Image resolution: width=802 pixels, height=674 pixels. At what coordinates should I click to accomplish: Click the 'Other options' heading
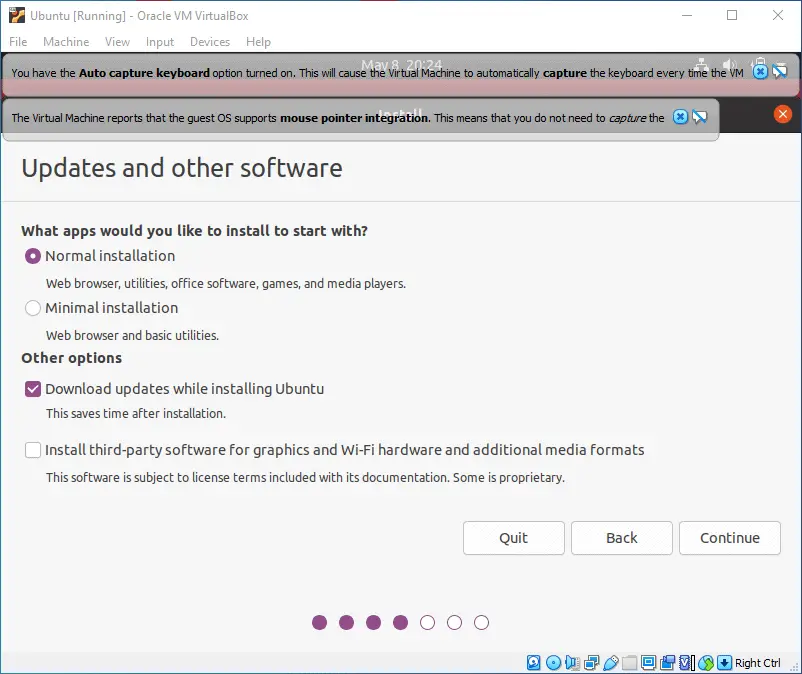[72, 358]
